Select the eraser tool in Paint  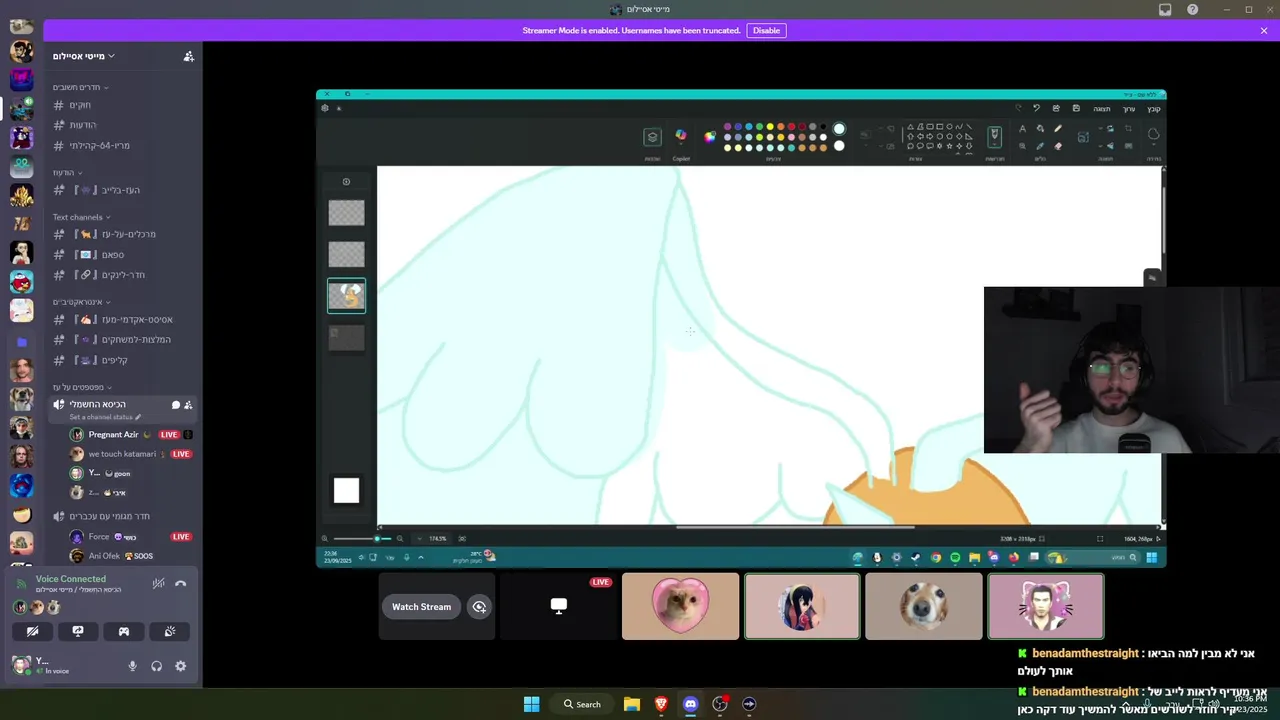coord(1058,146)
